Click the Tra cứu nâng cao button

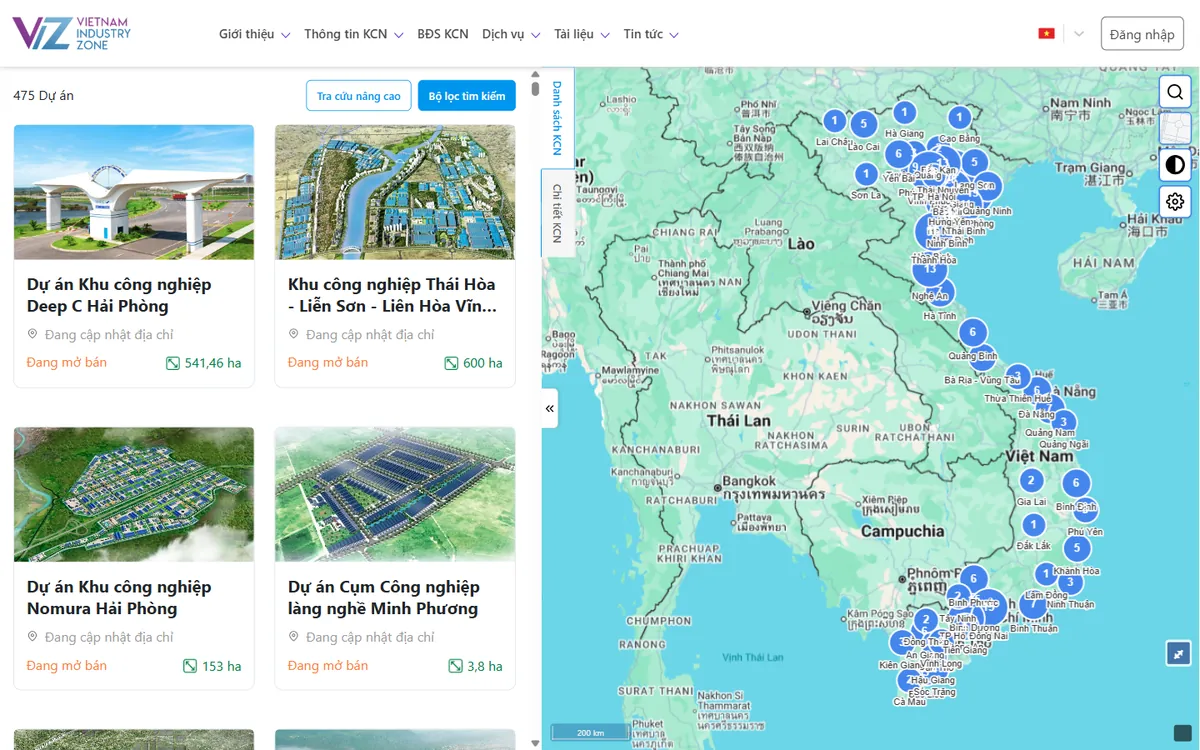359,96
